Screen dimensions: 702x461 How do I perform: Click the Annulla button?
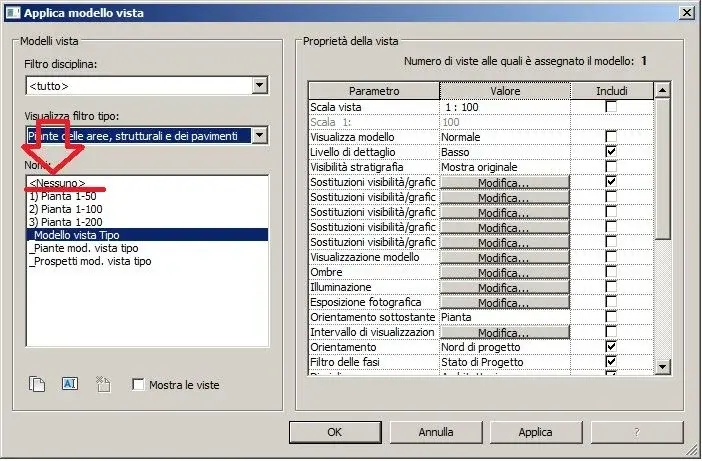click(436, 432)
